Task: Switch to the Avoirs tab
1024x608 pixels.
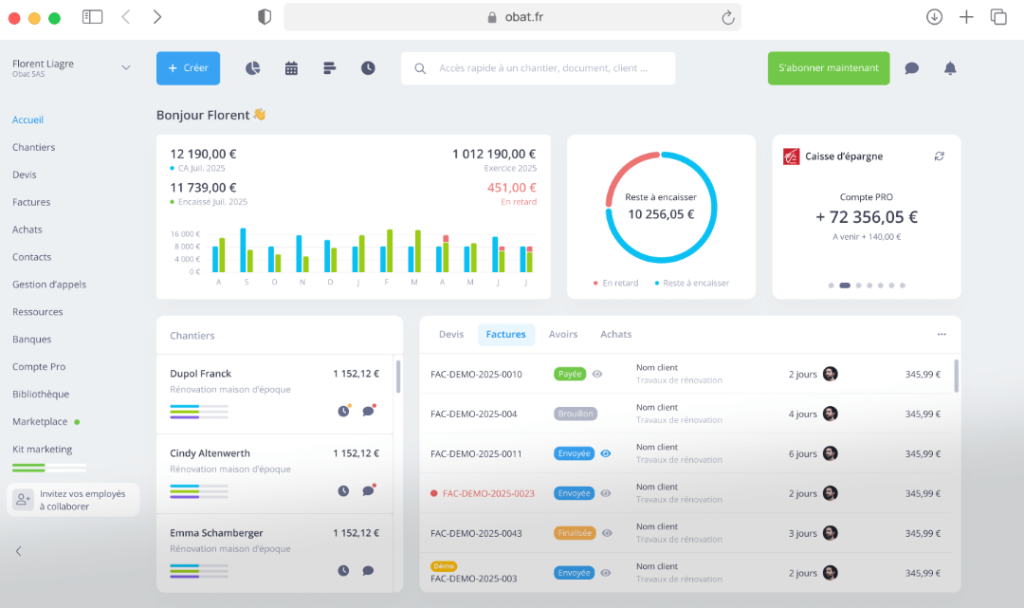Action: pyautogui.click(x=565, y=335)
